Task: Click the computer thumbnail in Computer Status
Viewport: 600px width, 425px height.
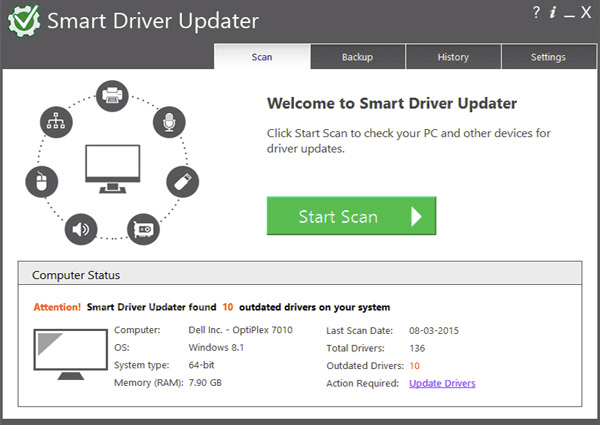Action: [70, 354]
